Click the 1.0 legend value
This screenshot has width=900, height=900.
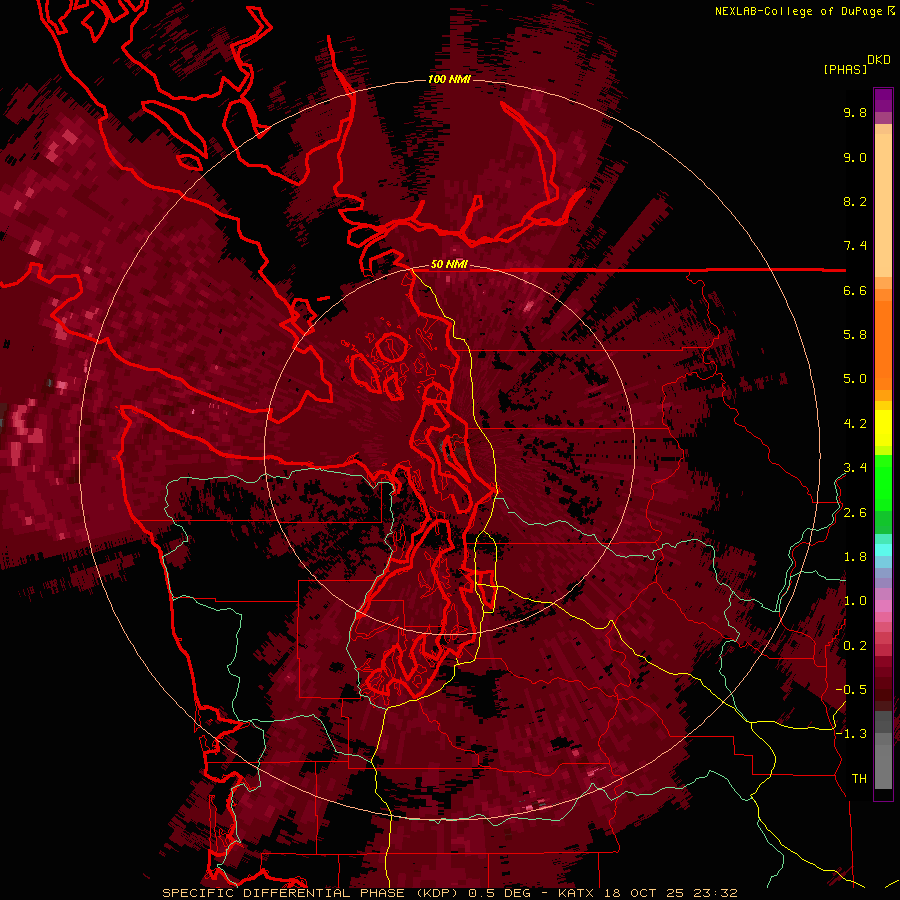pos(855,601)
